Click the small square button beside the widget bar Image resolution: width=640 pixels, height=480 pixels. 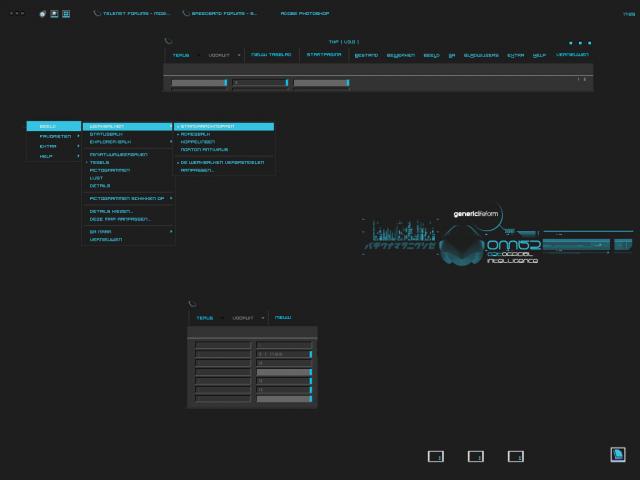[x=623, y=244]
